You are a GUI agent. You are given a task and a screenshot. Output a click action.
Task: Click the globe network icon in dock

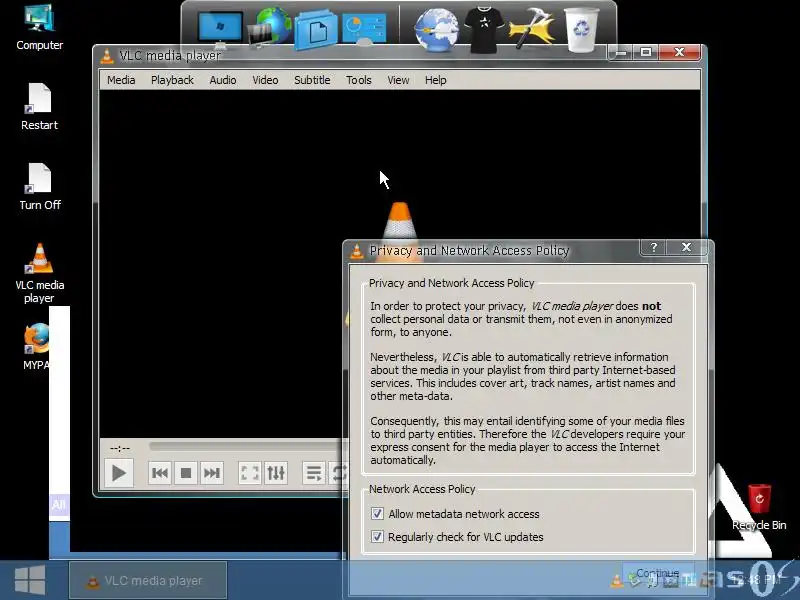click(x=270, y=26)
